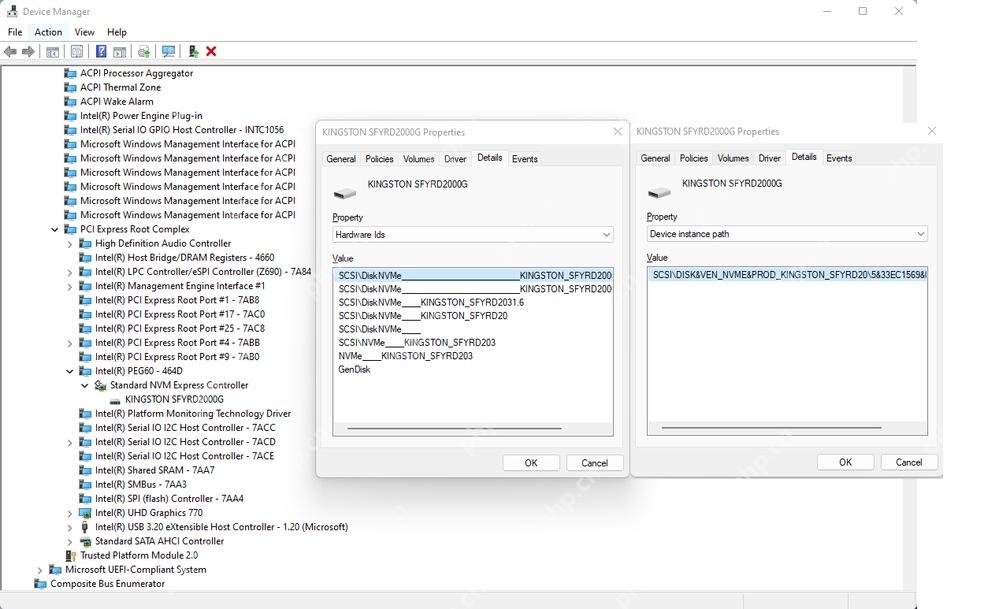This screenshot has width=999, height=609.
Task: Expand the Microsoft UEFI-Compliant System node
Action: coord(40,570)
